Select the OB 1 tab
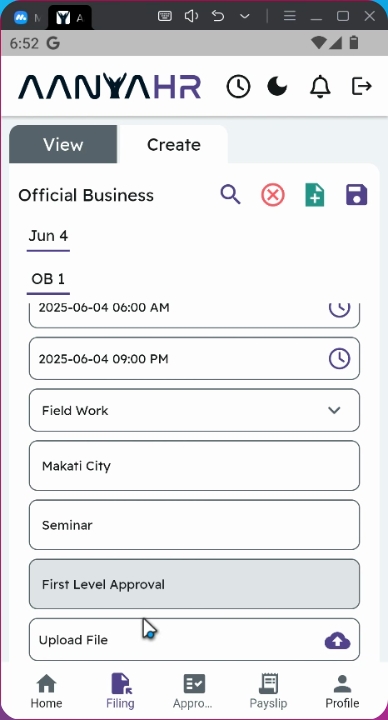 click(48, 279)
